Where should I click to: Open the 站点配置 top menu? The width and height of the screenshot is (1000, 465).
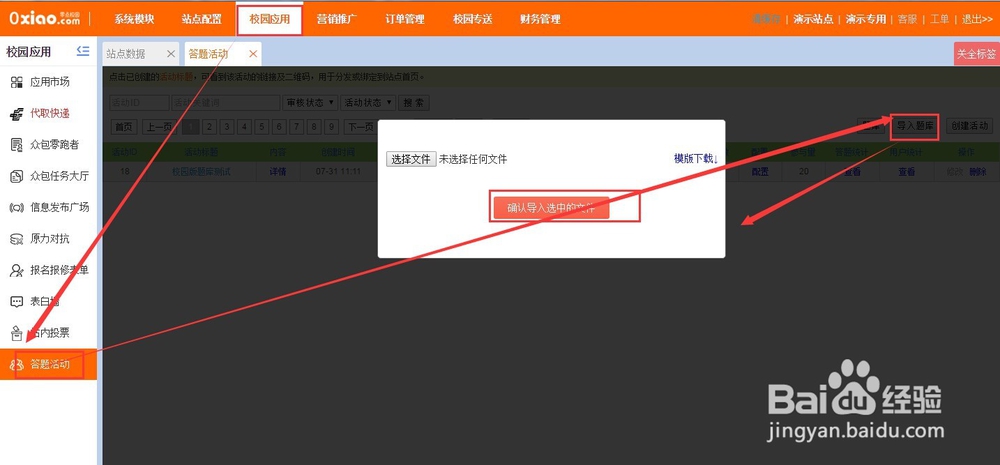(x=202, y=19)
